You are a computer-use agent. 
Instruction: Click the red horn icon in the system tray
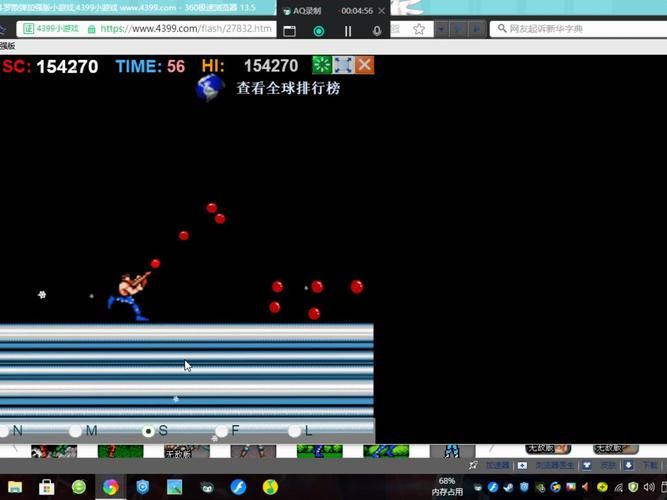tap(586, 487)
